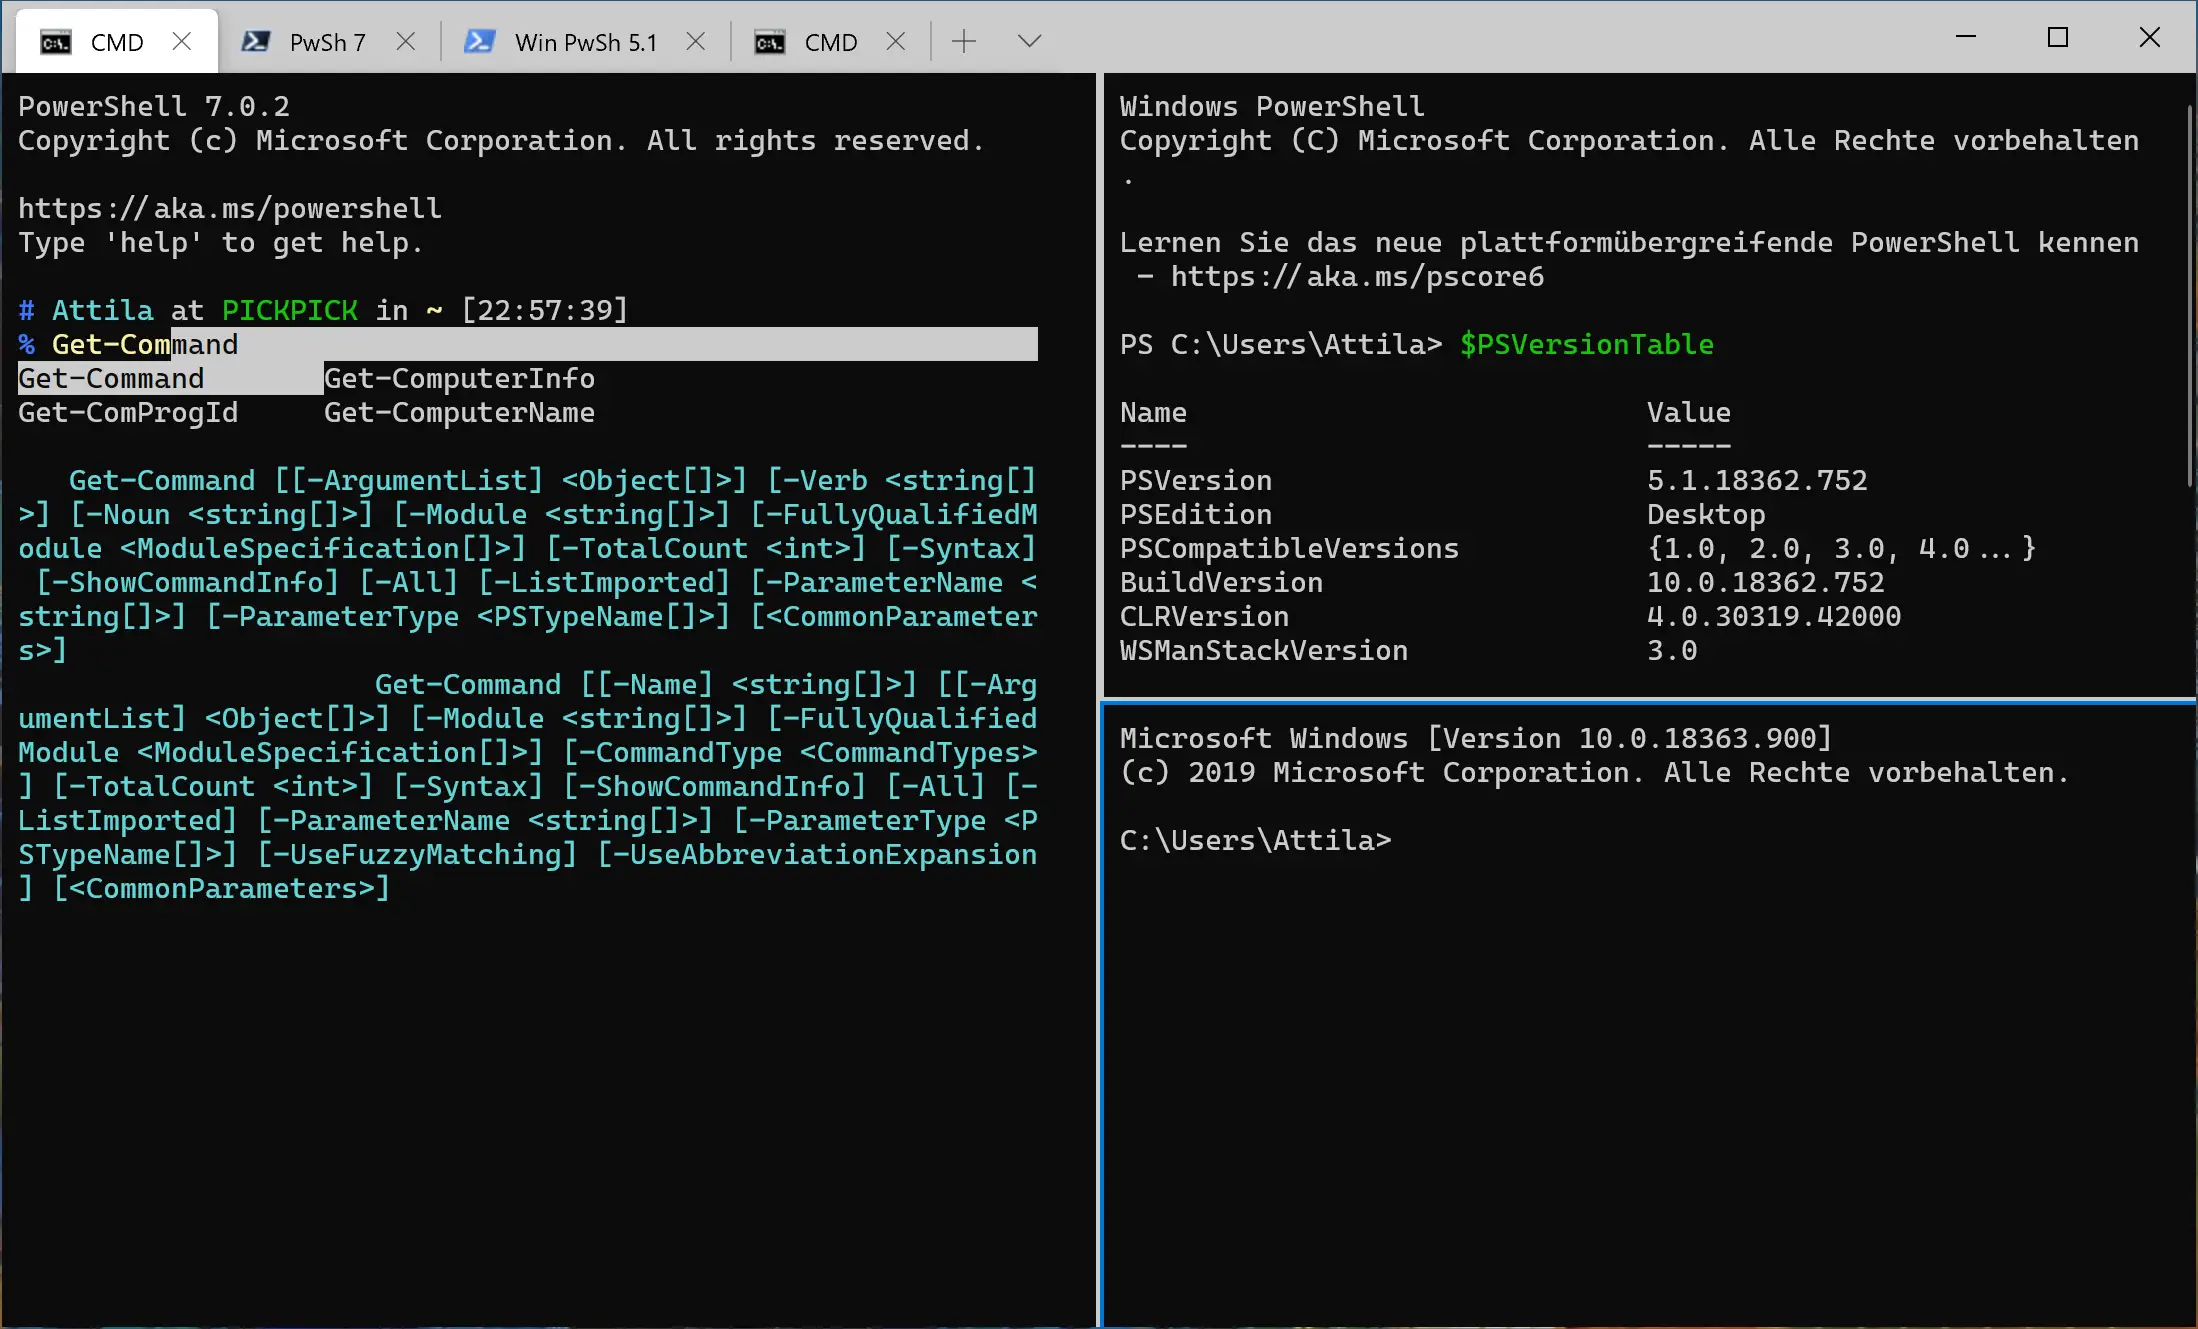Screen dimensions: 2198x1329
Task: Switch to the PwSh 7 tab
Action: tap(325, 41)
